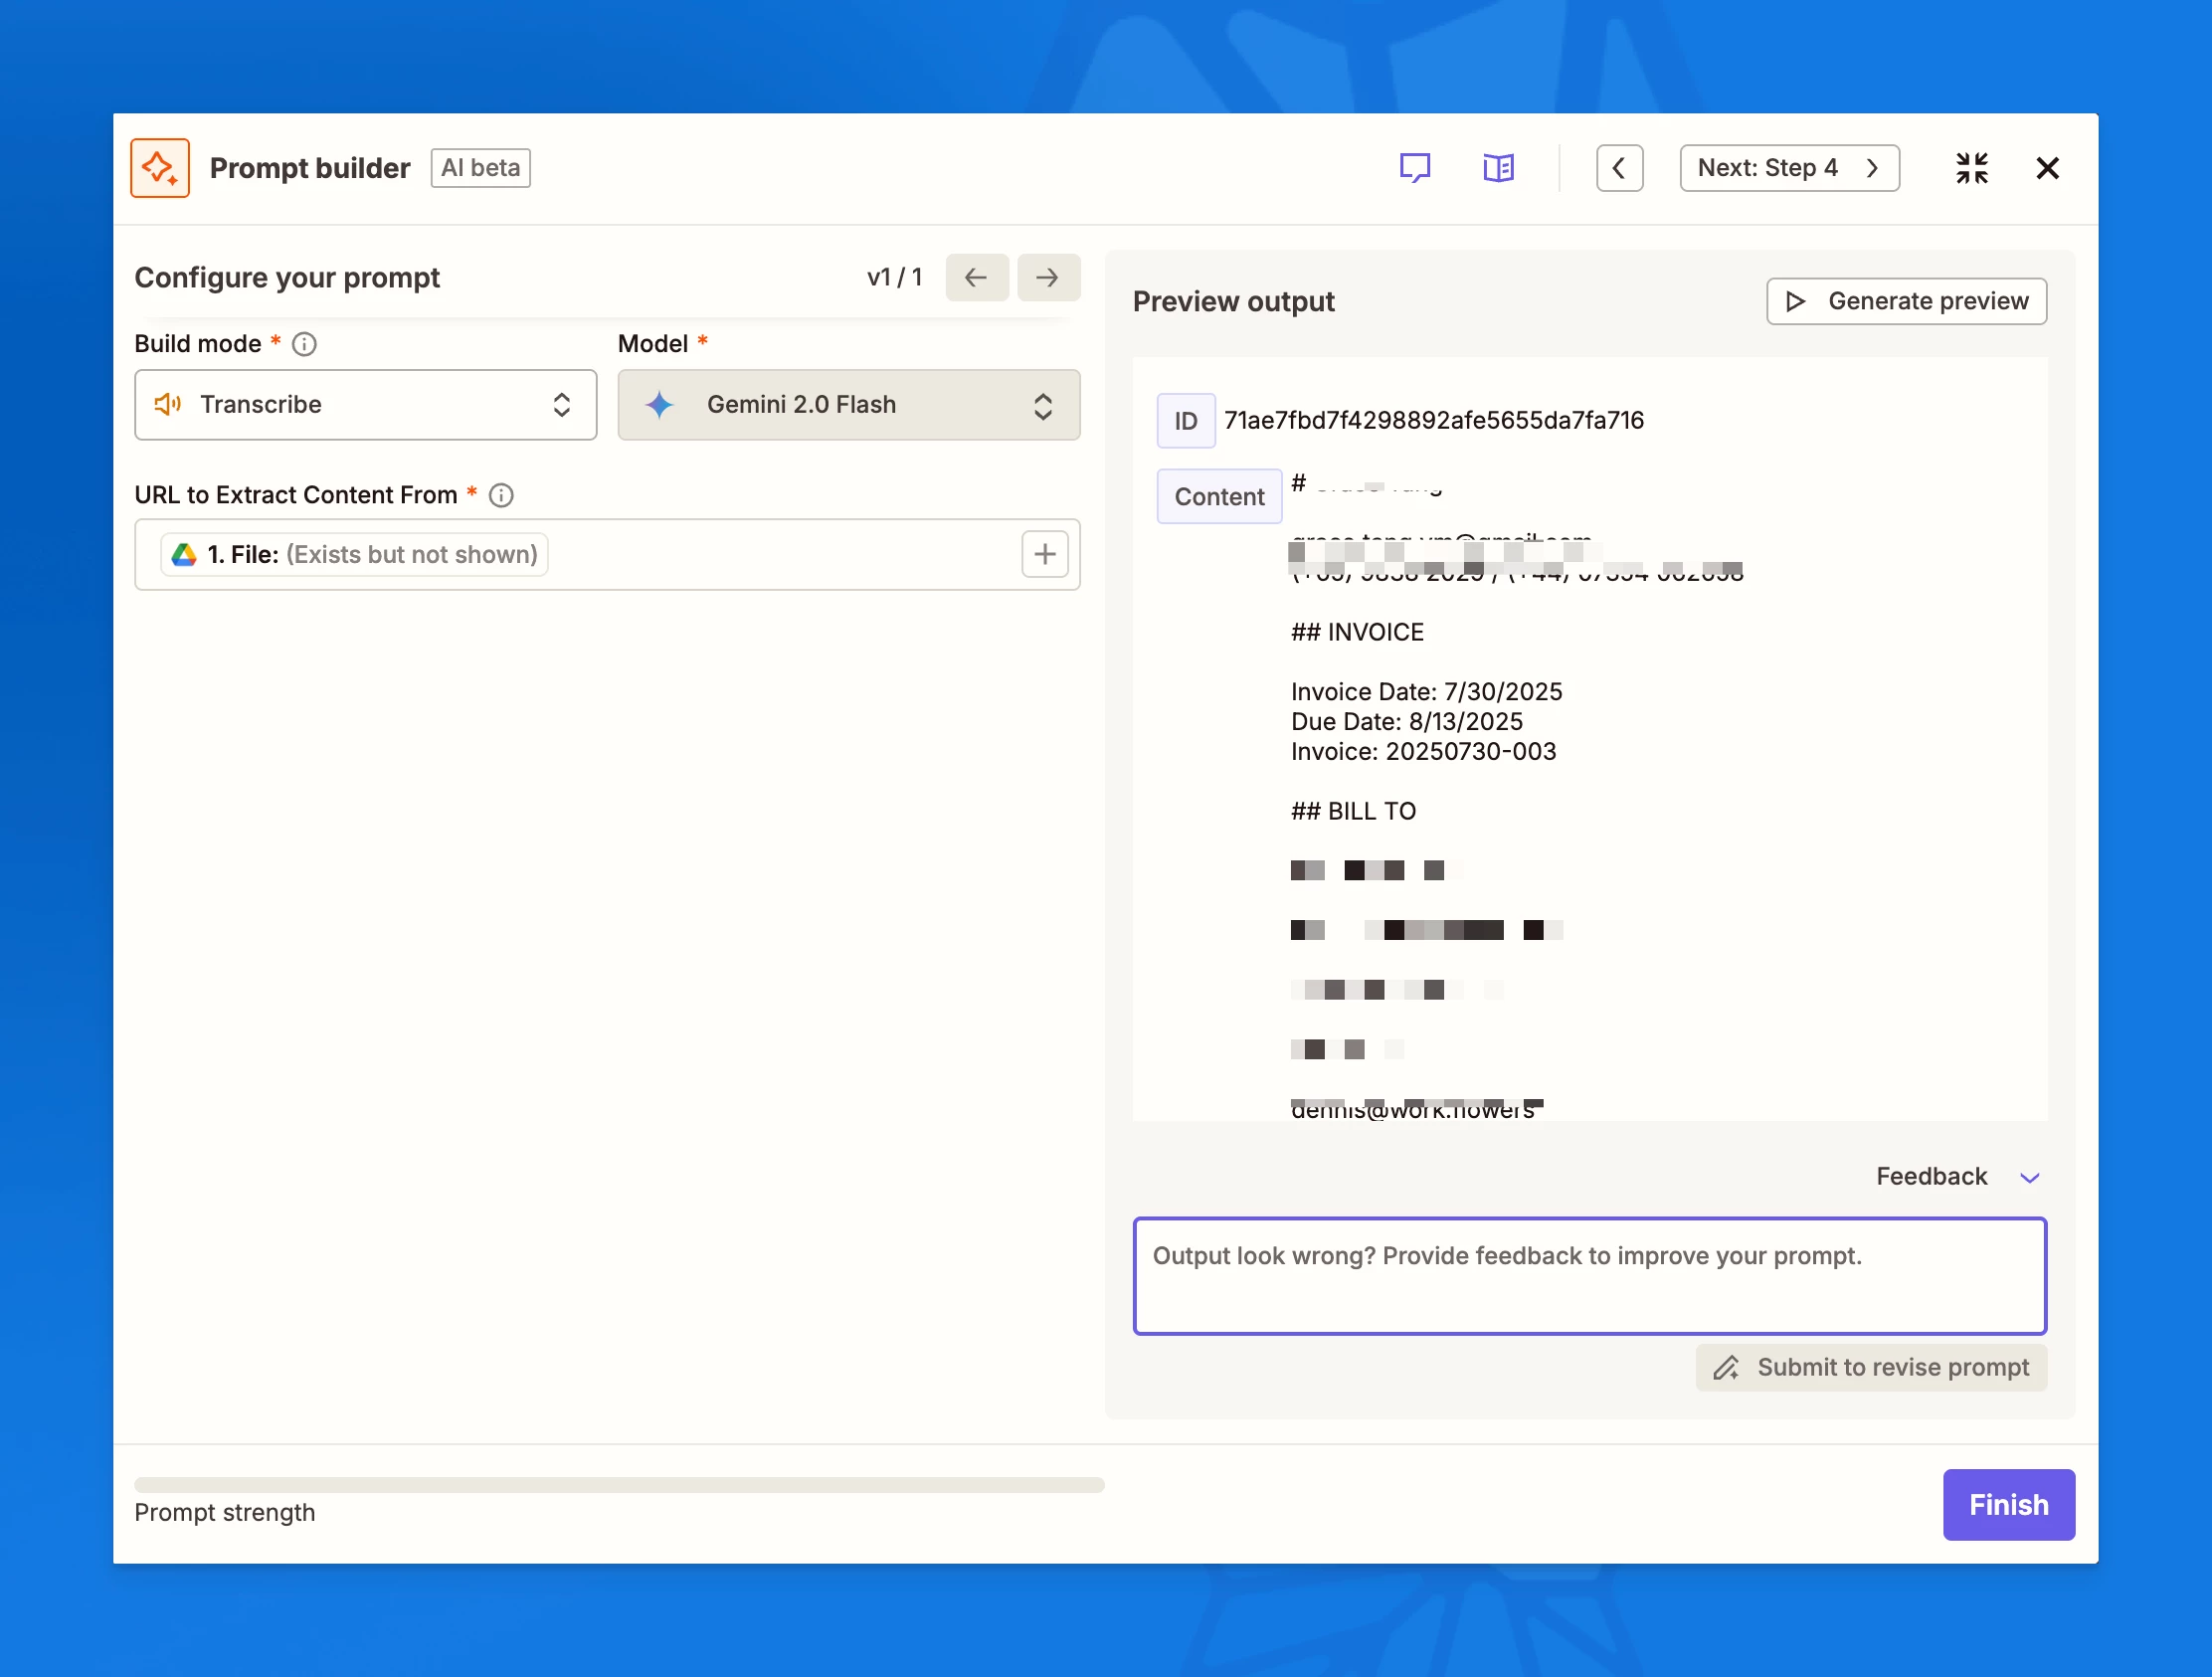This screenshot has height=1677, width=2212.
Task: Show info for URL to Extract Content
Action: 501,495
